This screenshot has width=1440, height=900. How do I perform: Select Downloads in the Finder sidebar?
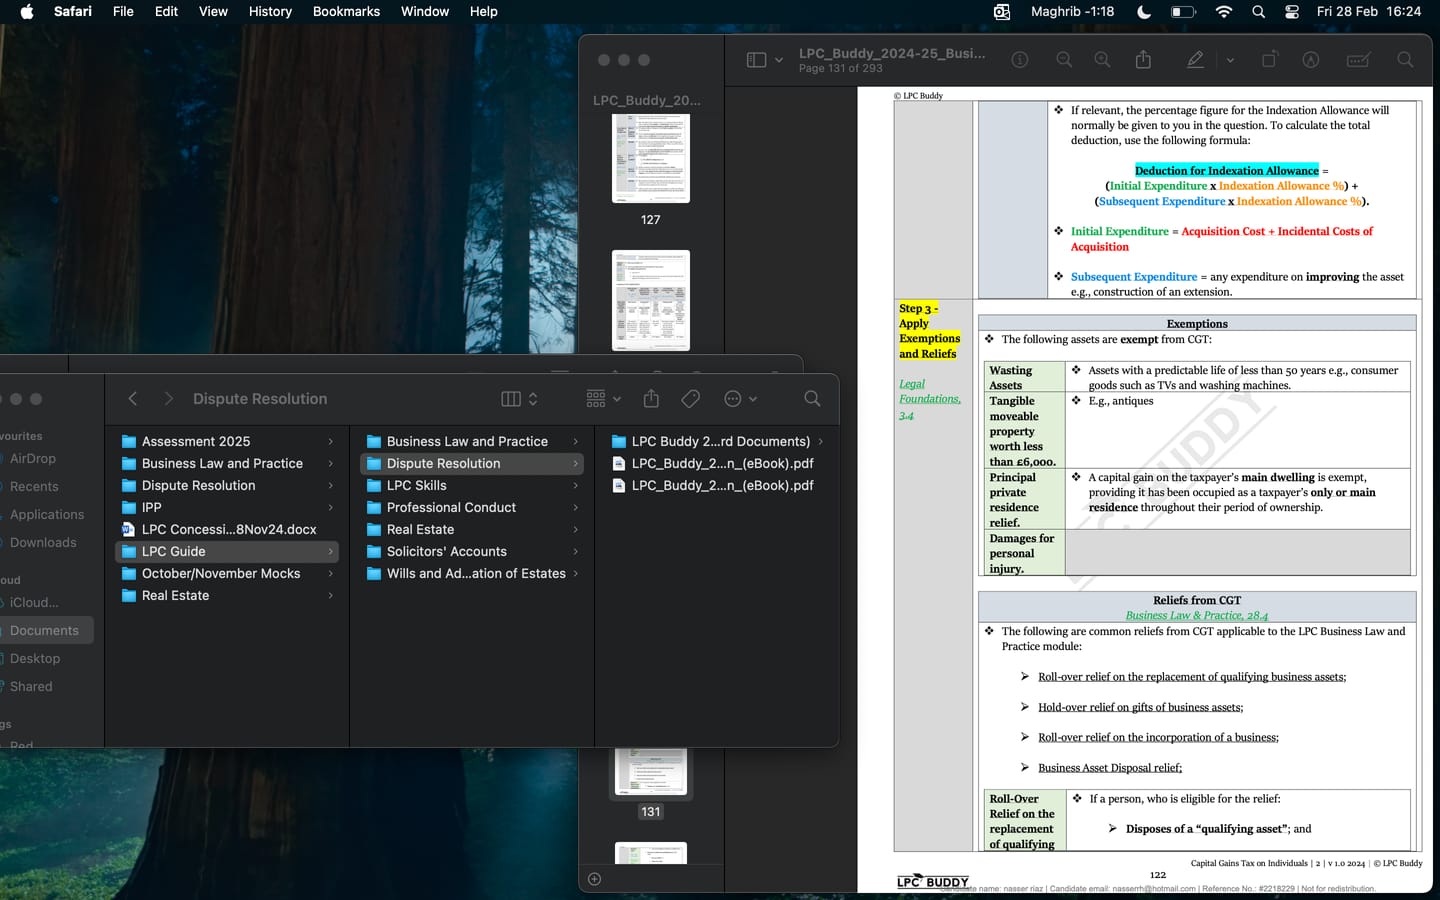tap(43, 543)
